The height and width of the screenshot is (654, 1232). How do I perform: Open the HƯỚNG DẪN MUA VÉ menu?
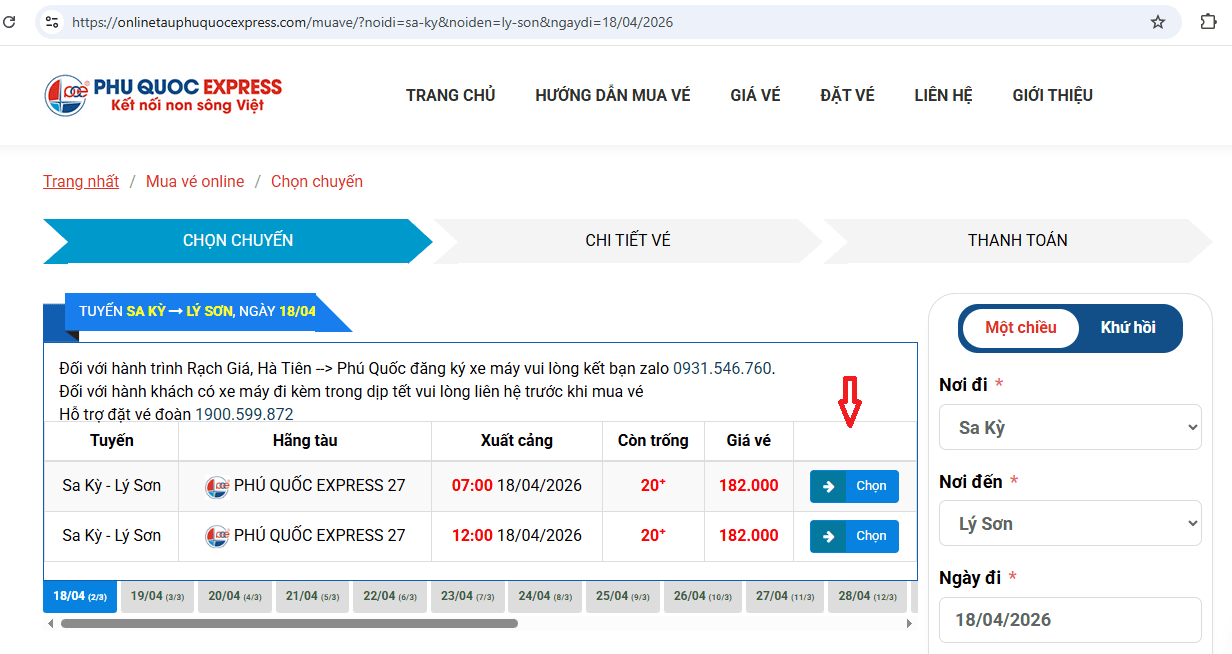click(x=612, y=95)
